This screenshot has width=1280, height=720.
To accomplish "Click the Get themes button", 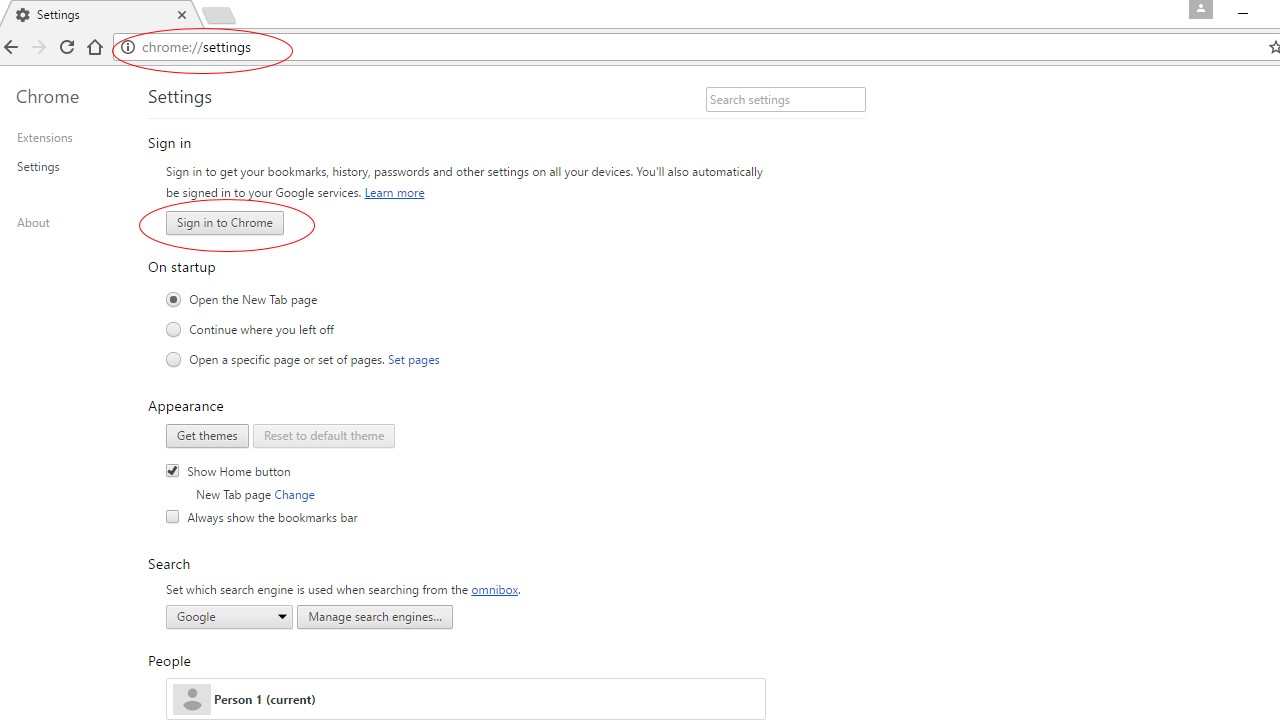I will 207,436.
